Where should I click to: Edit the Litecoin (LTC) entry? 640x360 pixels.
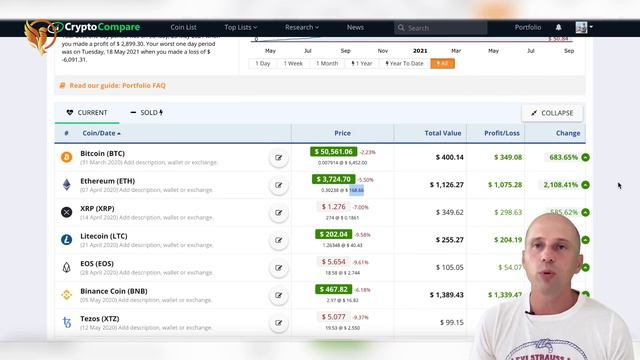[x=279, y=240]
